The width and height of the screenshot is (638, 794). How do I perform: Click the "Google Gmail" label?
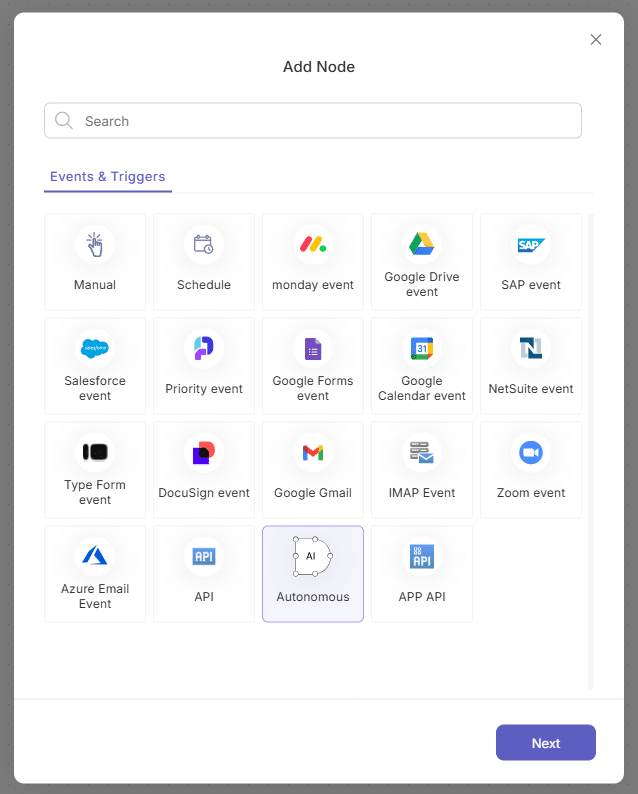tap(313, 493)
